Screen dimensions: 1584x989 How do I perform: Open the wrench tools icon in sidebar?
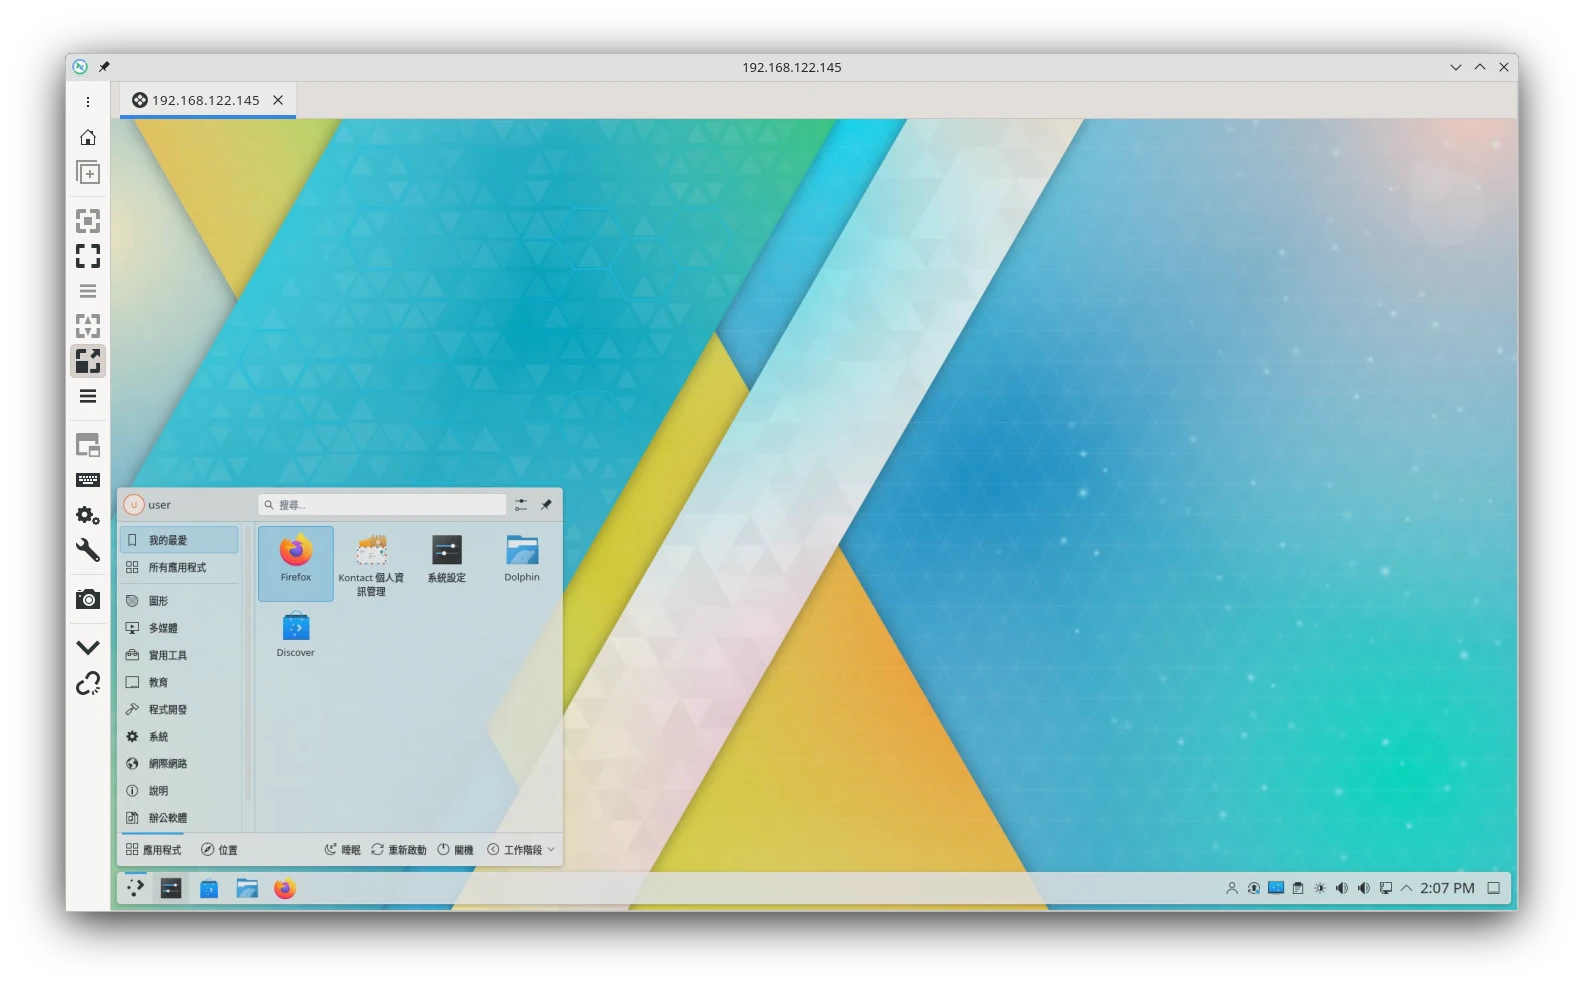tap(88, 550)
